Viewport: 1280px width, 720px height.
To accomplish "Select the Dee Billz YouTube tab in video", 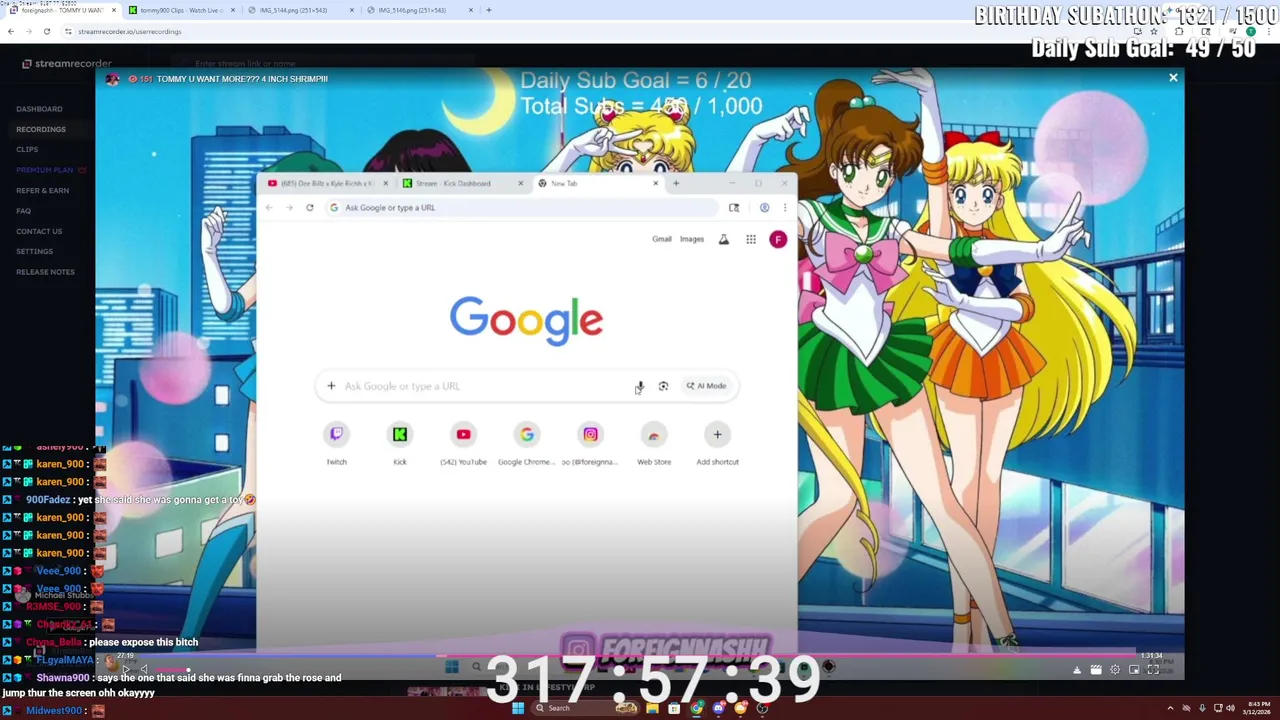I will point(326,183).
